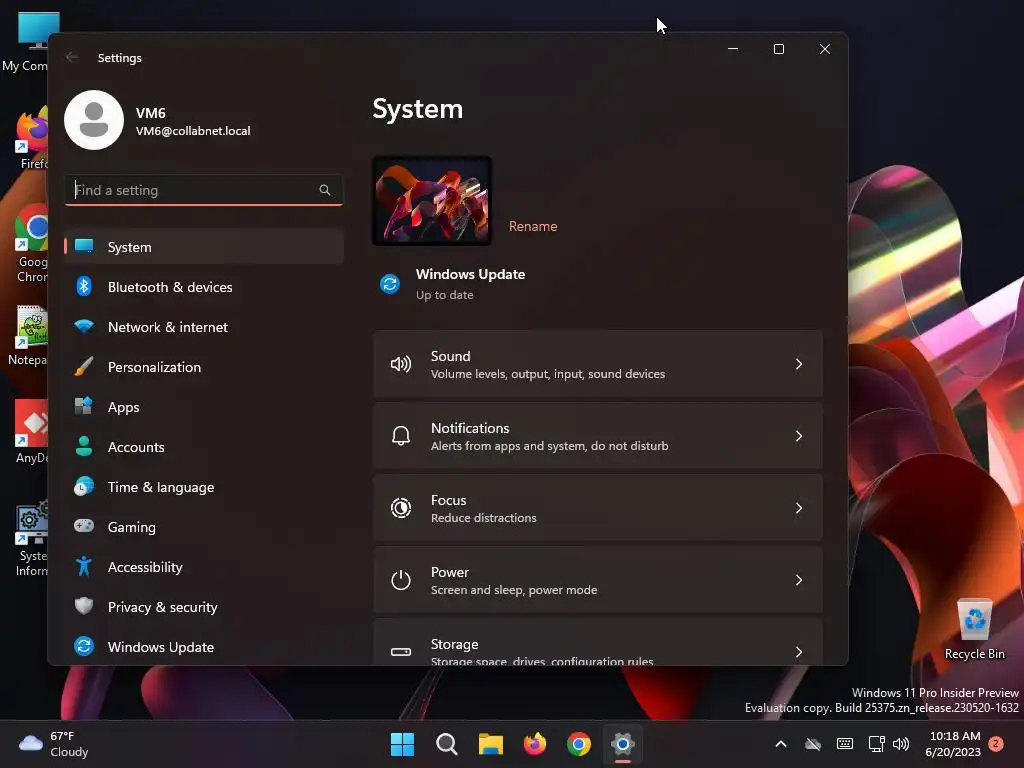Click the magnifier icon in the settings search box
1024x768 pixels.
(x=325, y=190)
